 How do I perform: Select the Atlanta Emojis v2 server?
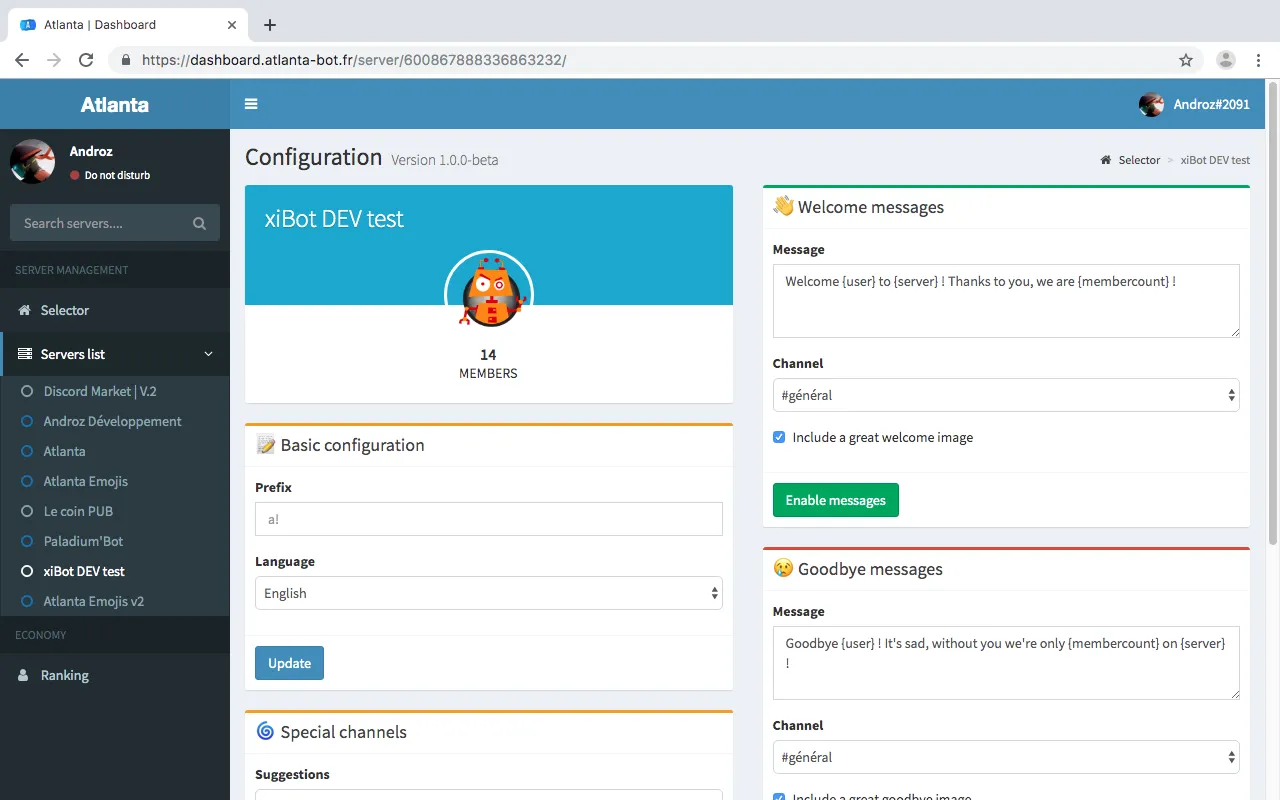tap(94, 601)
